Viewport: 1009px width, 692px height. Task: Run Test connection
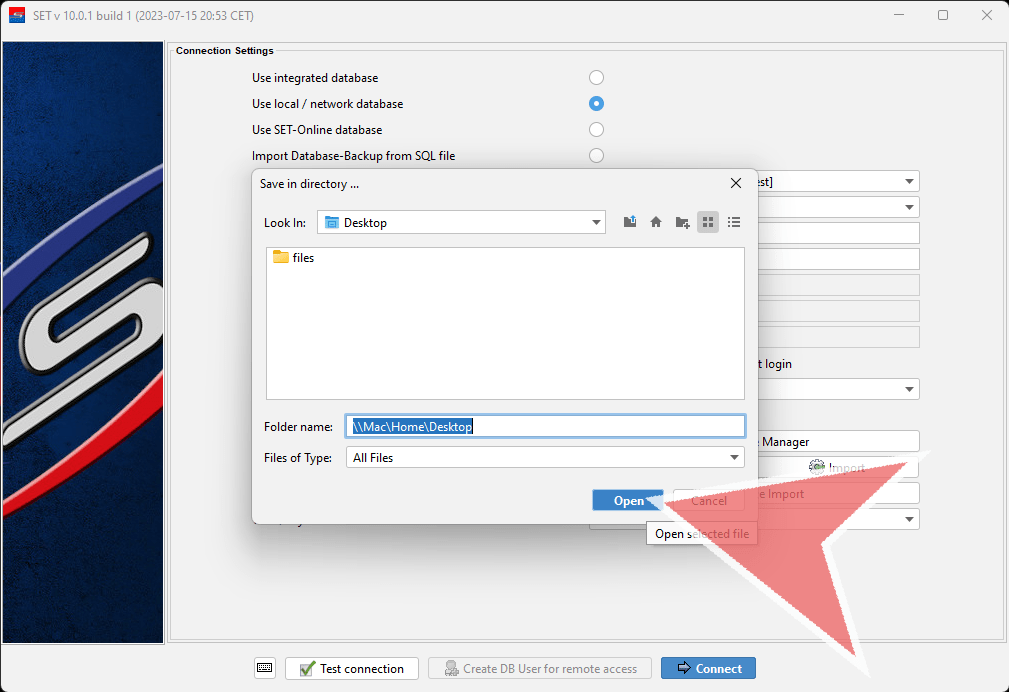[351, 668]
